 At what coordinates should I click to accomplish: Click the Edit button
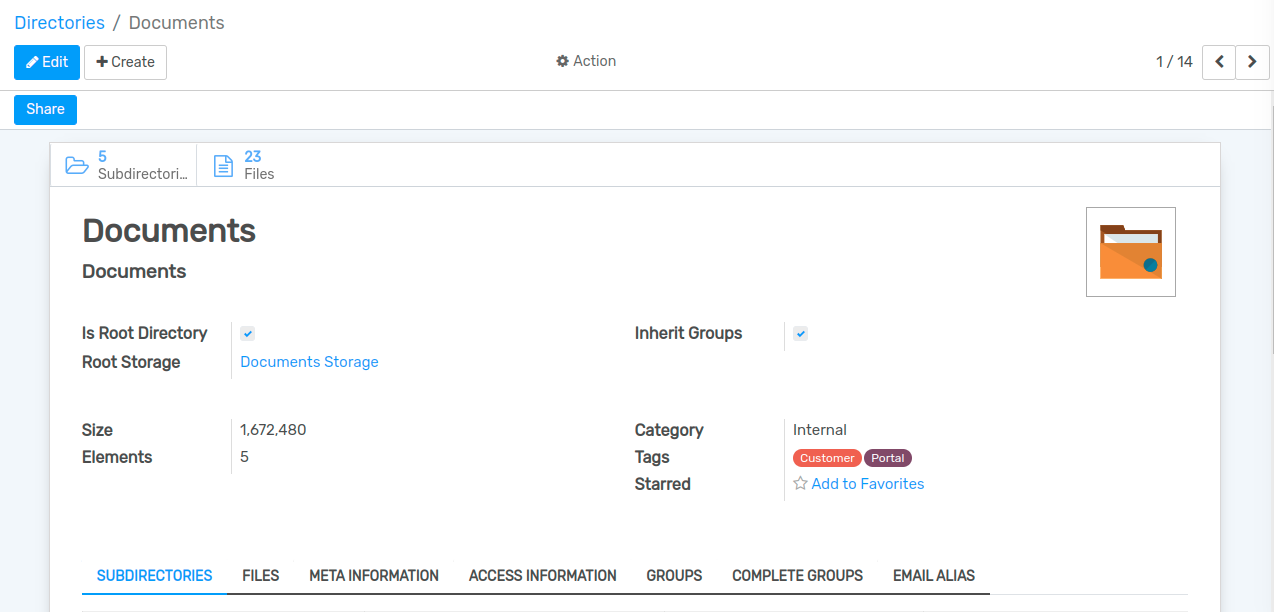(47, 62)
